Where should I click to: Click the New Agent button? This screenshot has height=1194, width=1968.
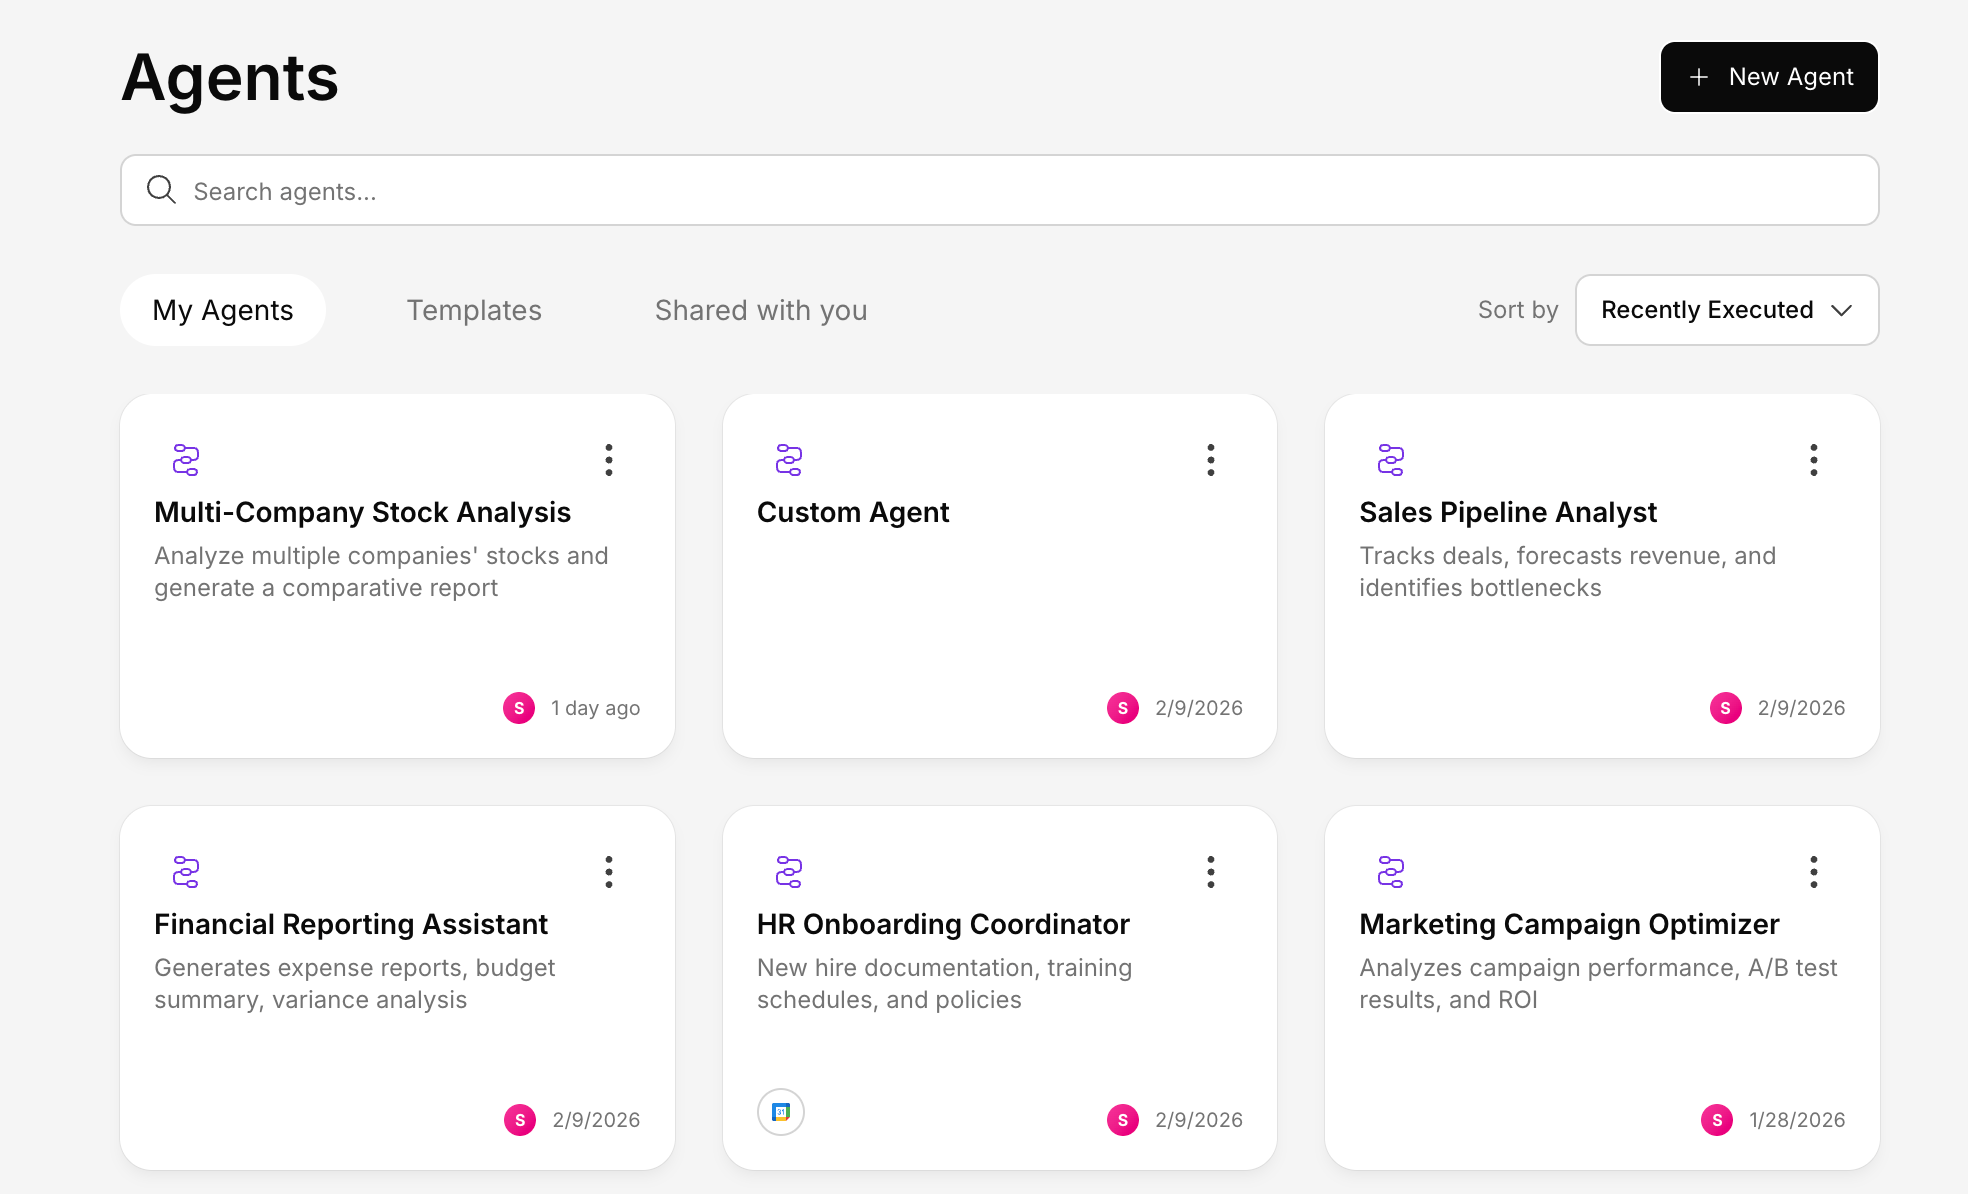[1768, 77]
